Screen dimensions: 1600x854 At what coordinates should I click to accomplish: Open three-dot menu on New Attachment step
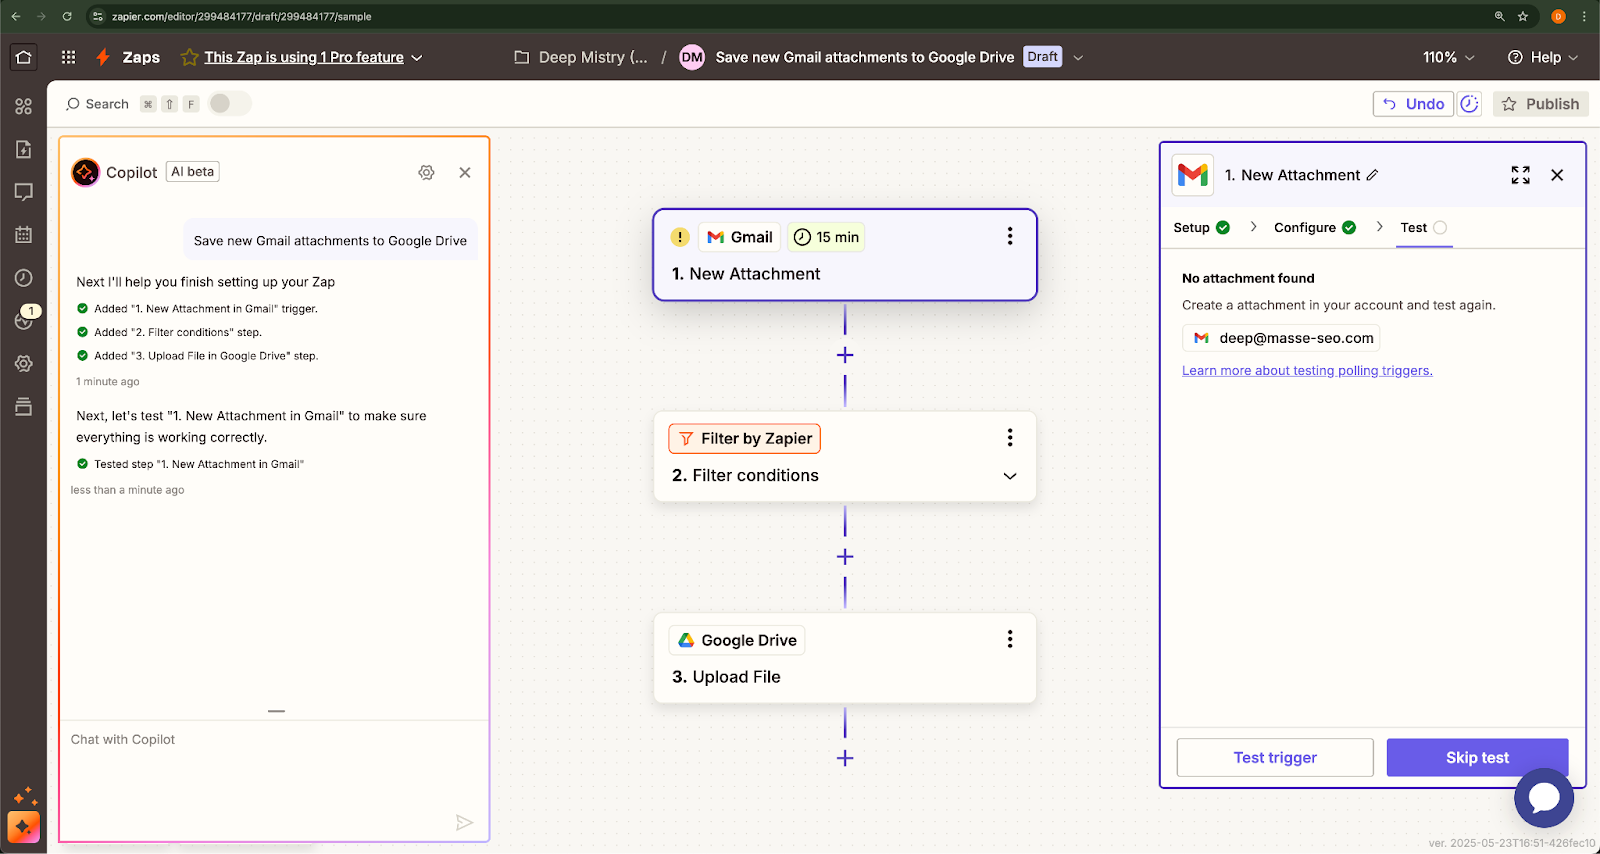pyautogui.click(x=1010, y=236)
